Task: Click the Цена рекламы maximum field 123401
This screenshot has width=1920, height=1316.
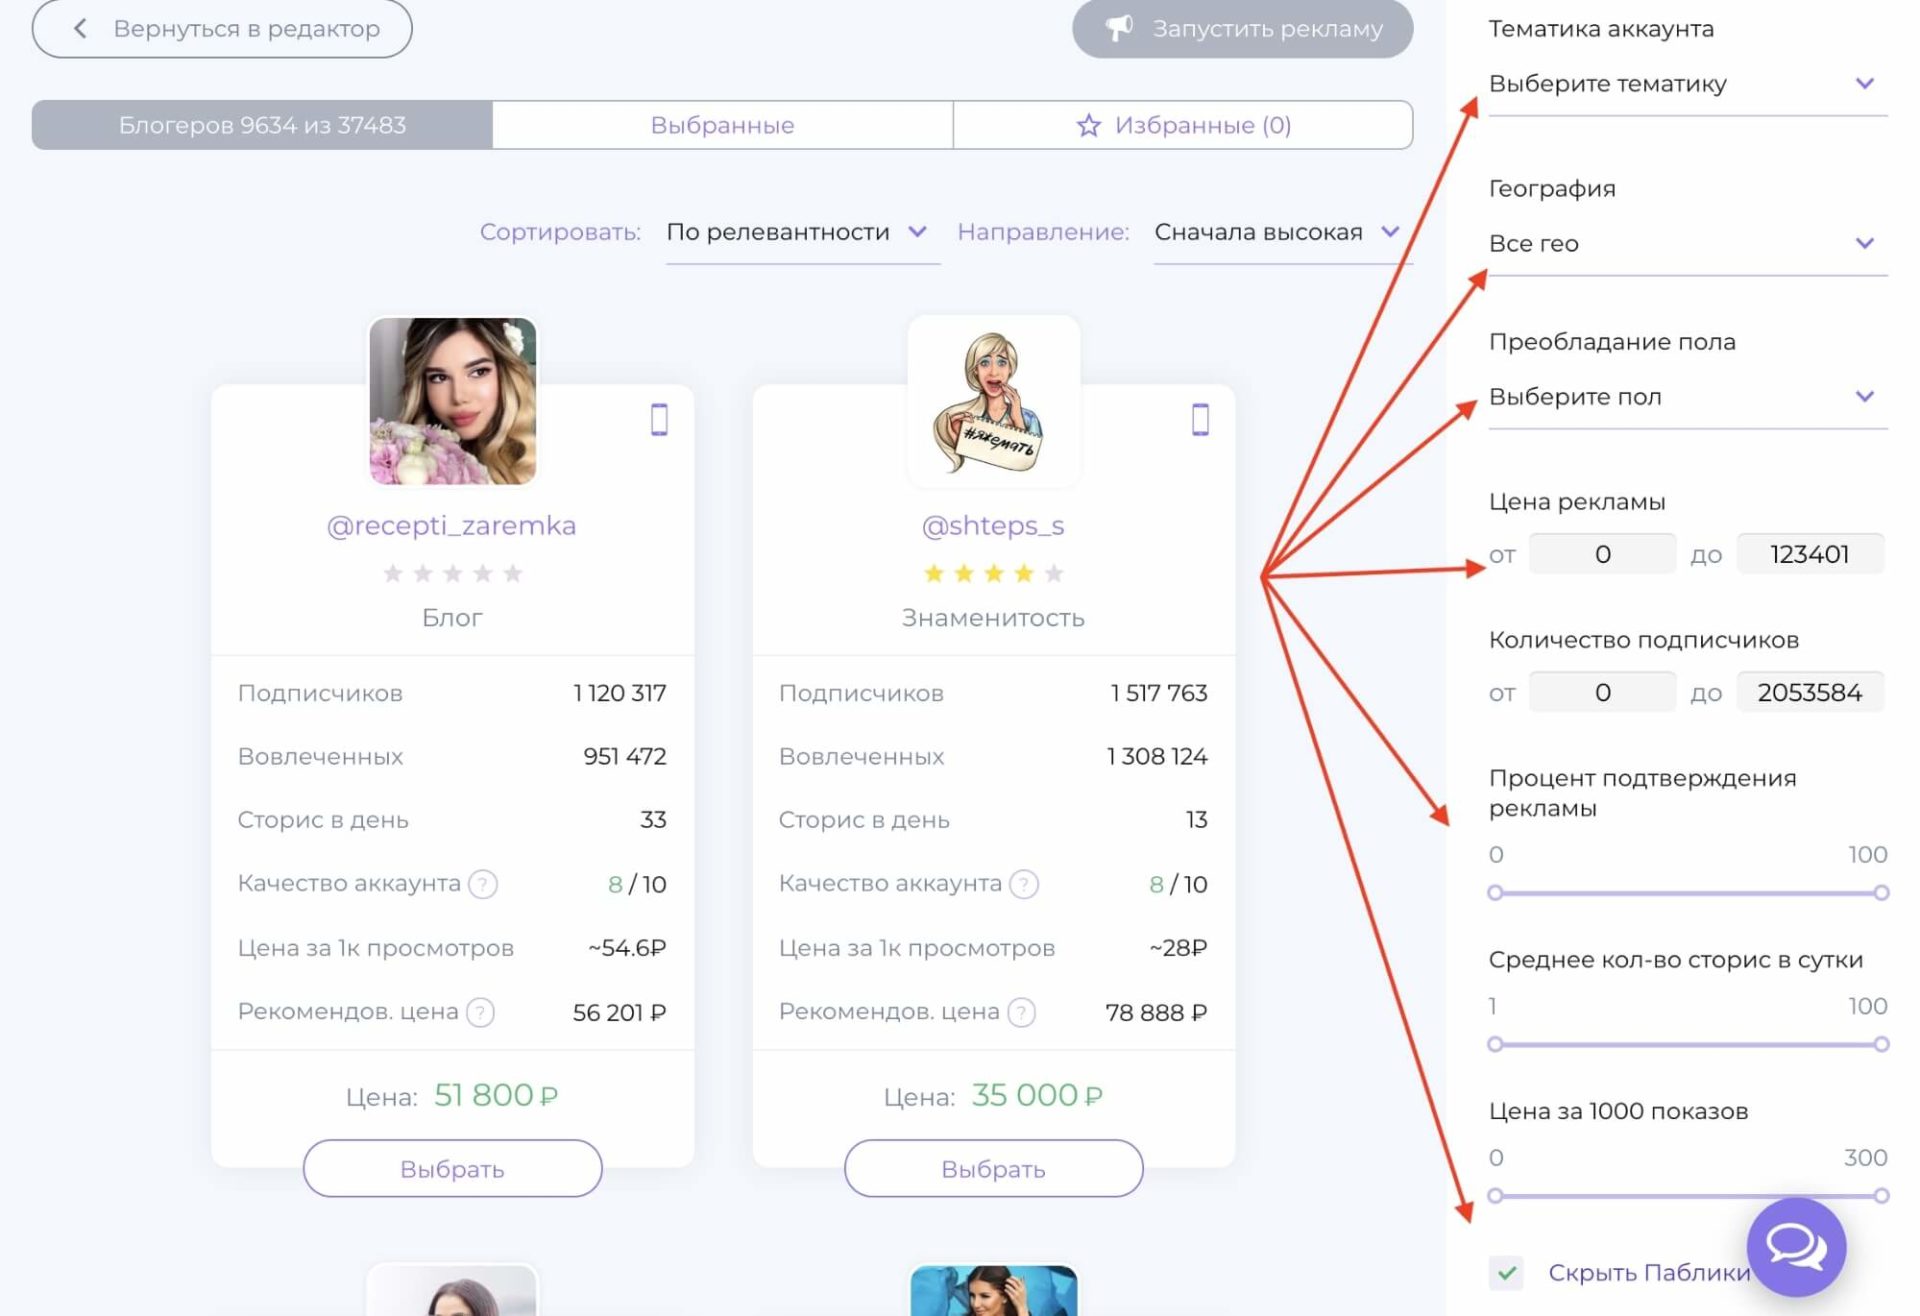Action: [1810, 554]
